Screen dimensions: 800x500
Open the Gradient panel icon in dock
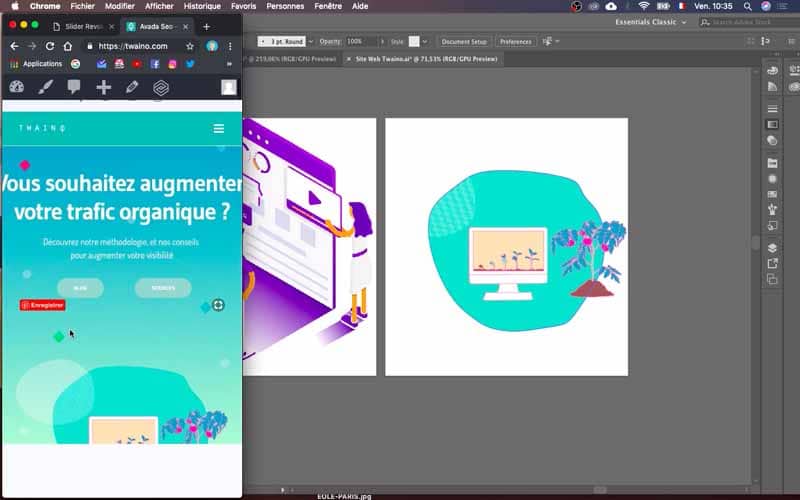(772, 124)
